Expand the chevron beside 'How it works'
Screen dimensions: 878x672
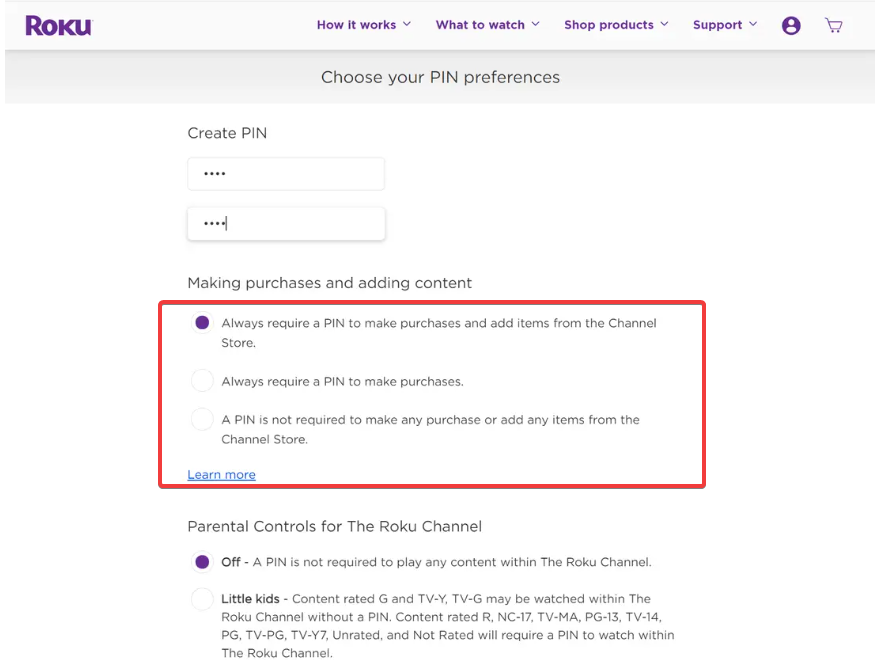click(407, 24)
